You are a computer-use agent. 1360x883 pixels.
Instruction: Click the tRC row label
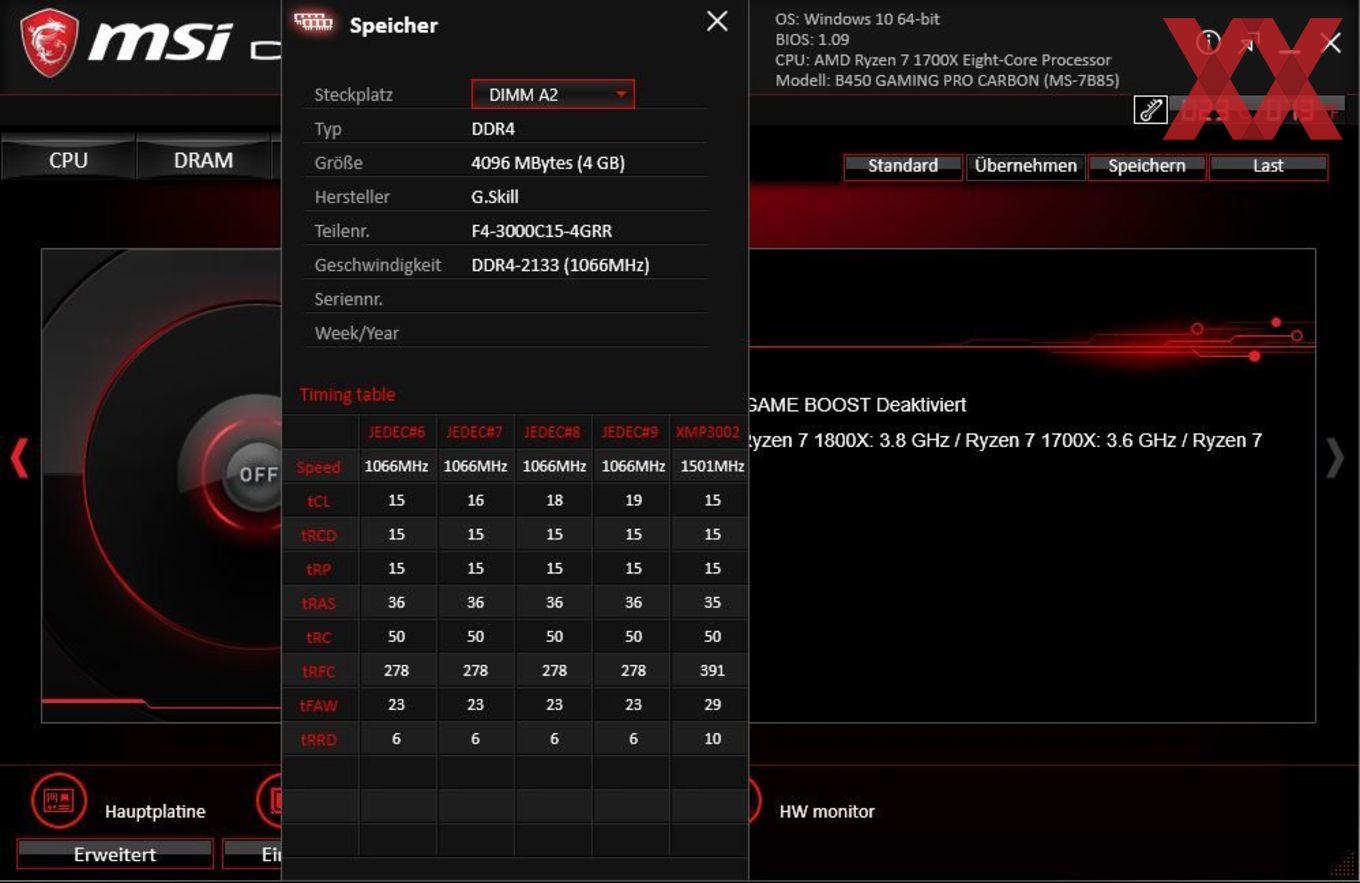[x=319, y=637]
